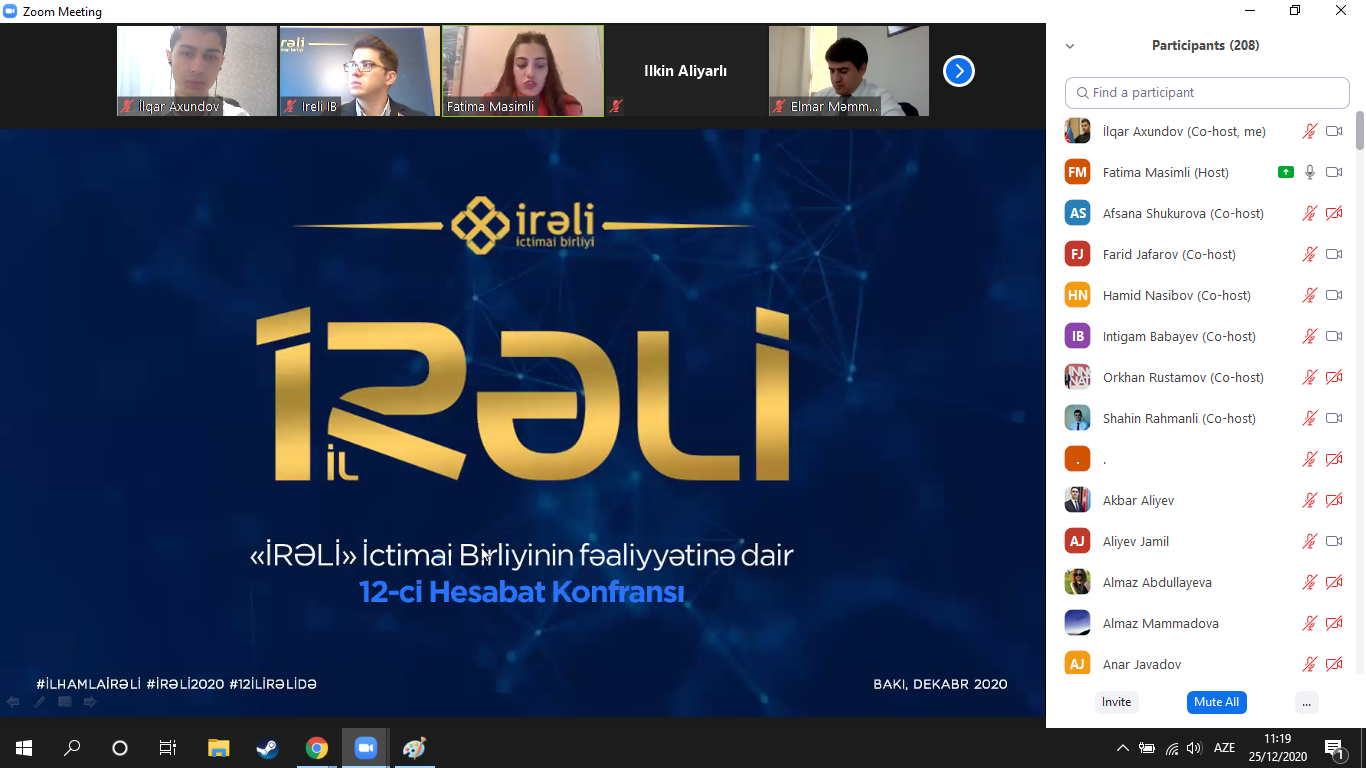1366x768 pixels.
Task: Click Intigam Babayev's camera icon
Action: point(1334,336)
